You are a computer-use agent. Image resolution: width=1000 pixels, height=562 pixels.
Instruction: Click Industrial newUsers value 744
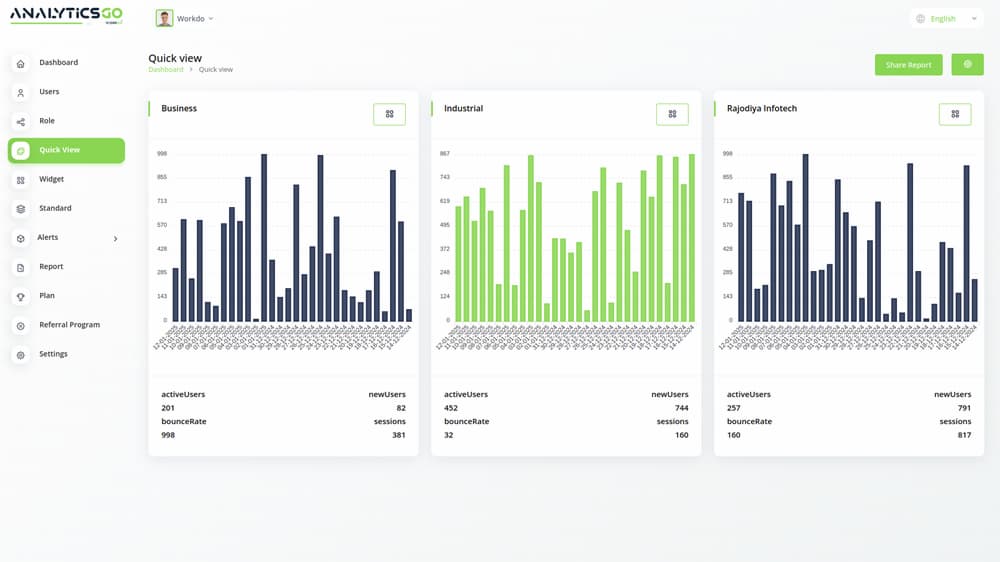[682, 408]
